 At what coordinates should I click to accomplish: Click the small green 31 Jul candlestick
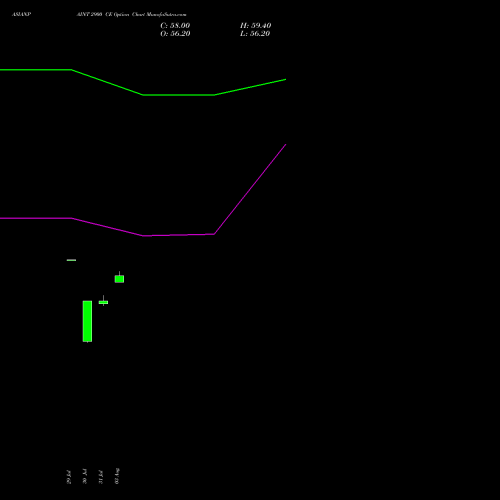[103, 302]
